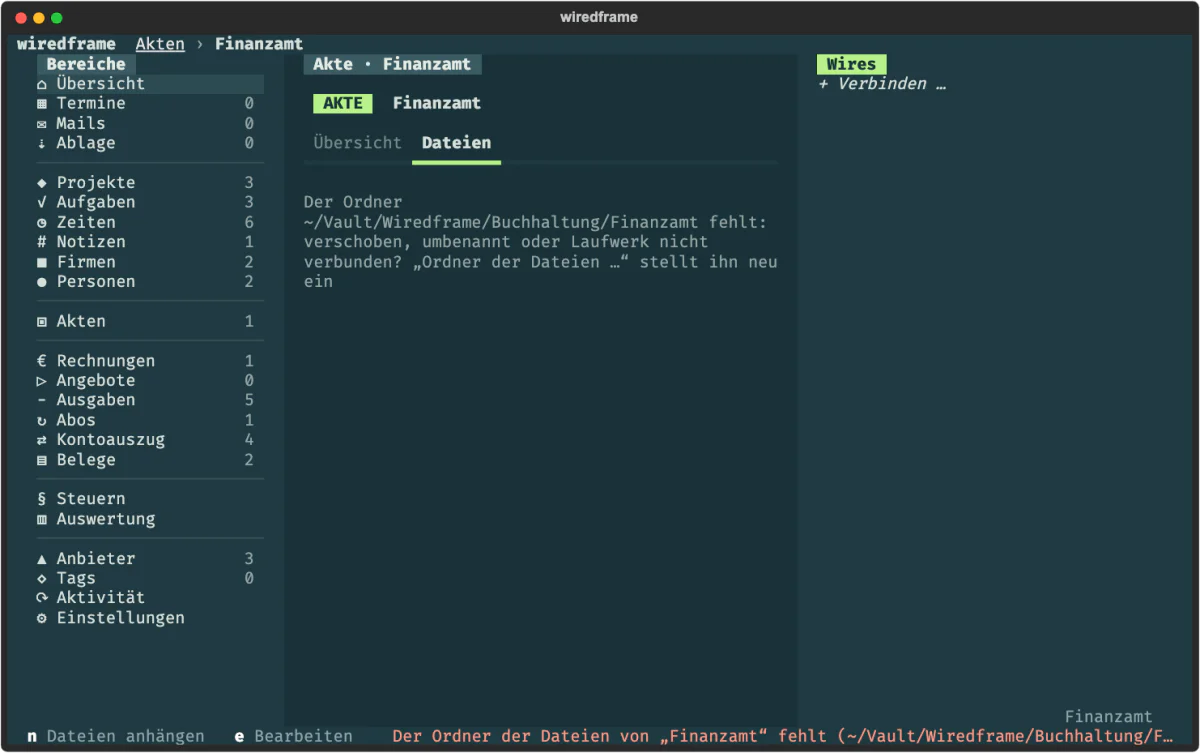Click '+ Verbinden …' under Wires
This screenshot has width=1200, height=753.
[882, 84]
